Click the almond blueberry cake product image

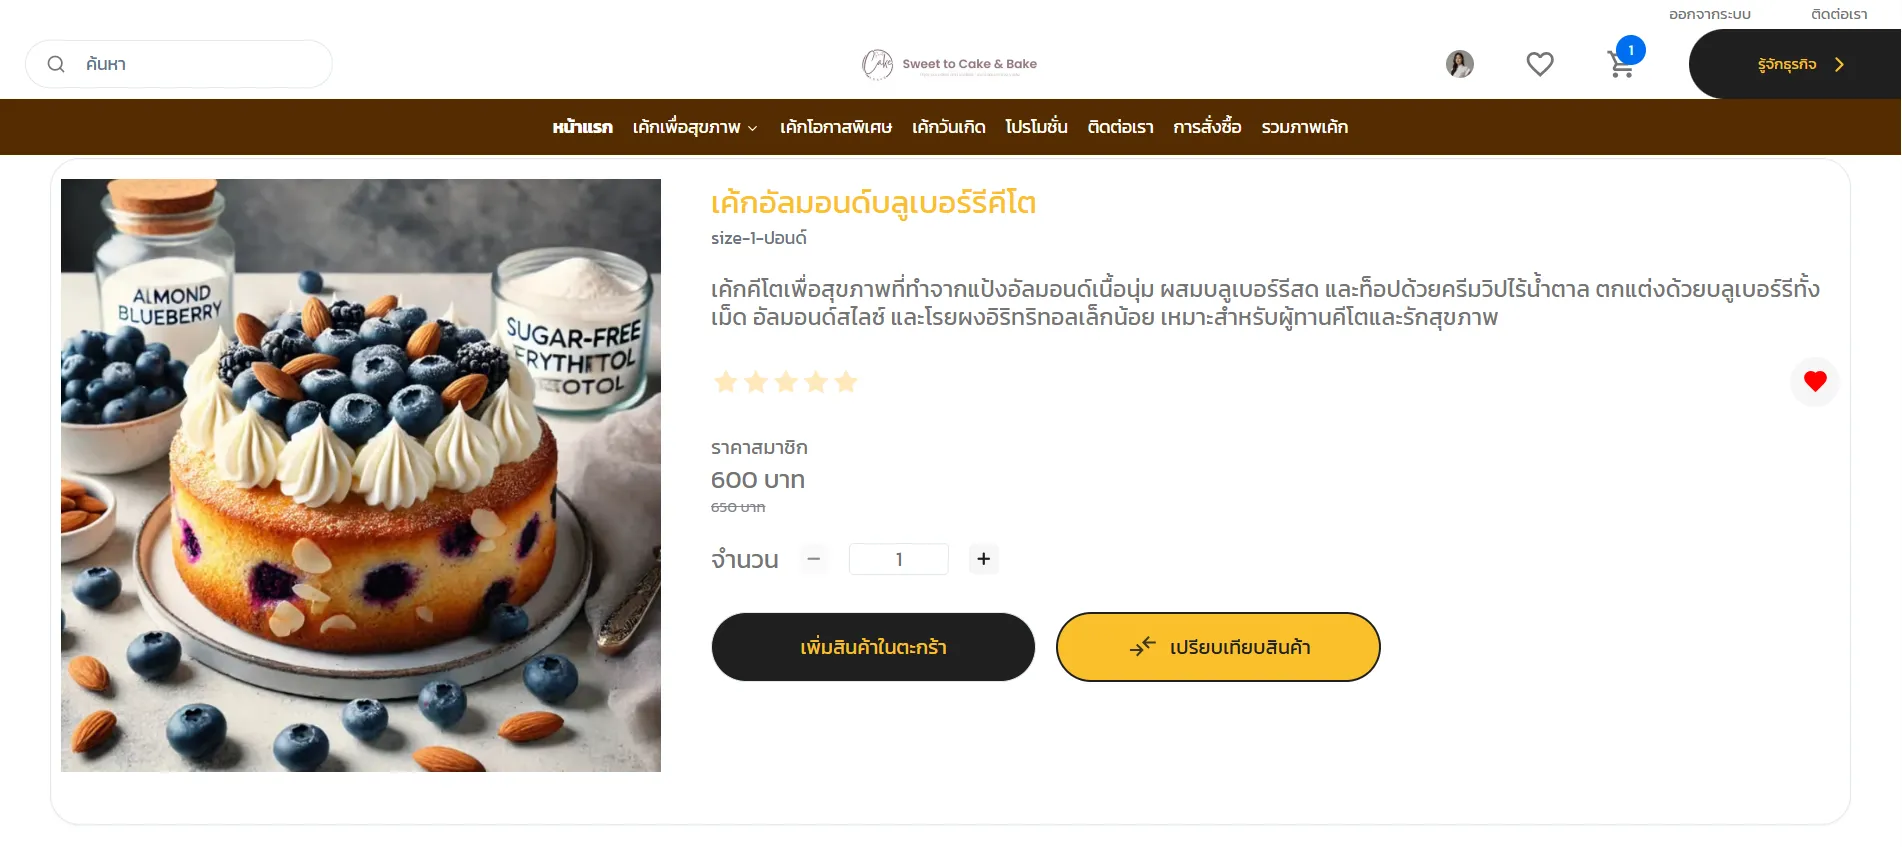(x=361, y=475)
